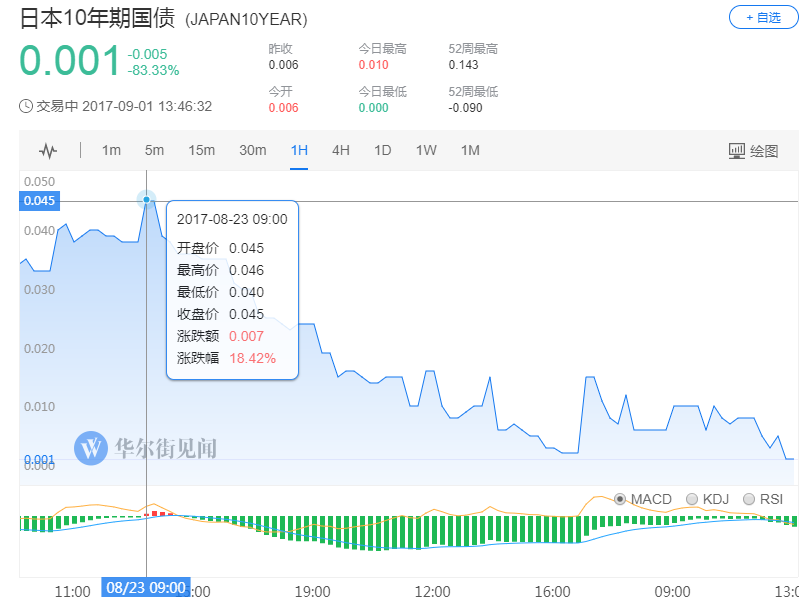Click the 0.045 price axis label
811x607 pixels.
[x=39, y=201]
